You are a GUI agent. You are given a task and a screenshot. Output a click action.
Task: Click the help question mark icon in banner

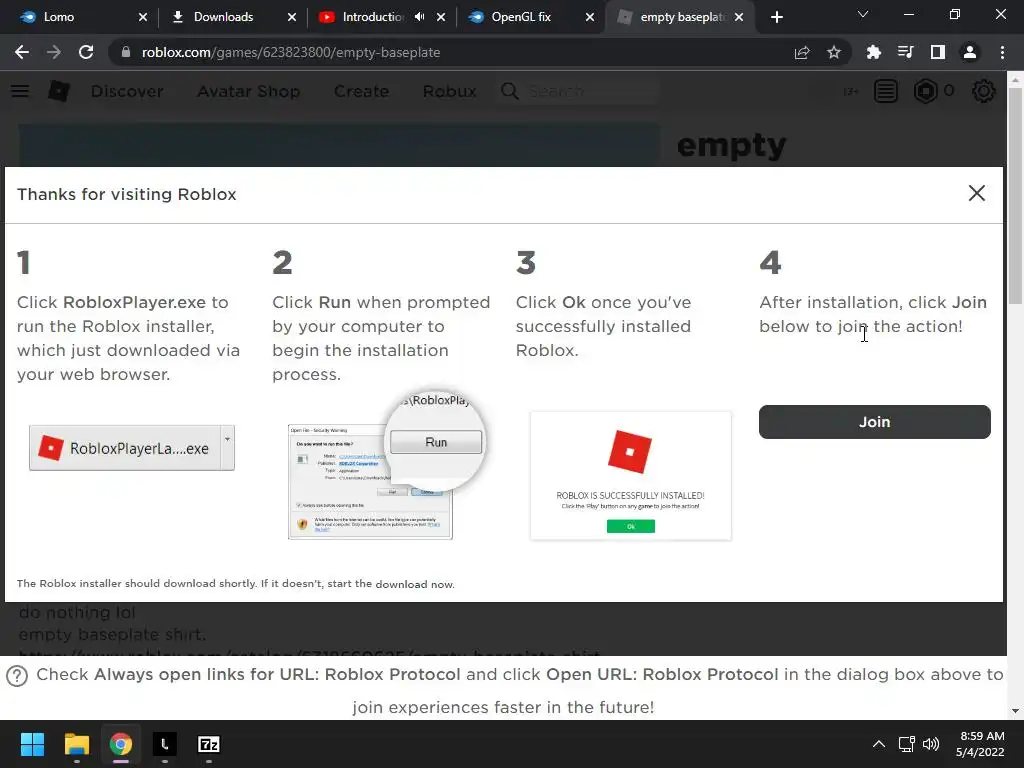coord(17,676)
